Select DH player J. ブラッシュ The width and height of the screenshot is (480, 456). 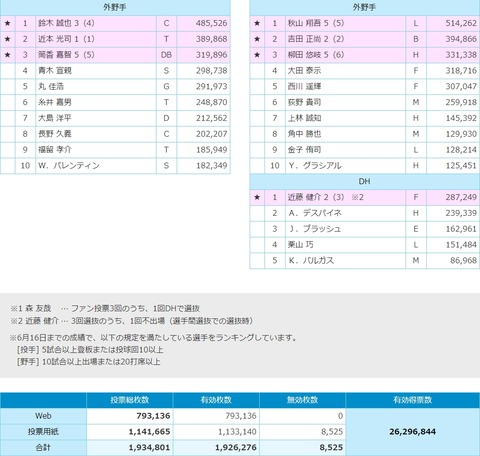point(315,229)
